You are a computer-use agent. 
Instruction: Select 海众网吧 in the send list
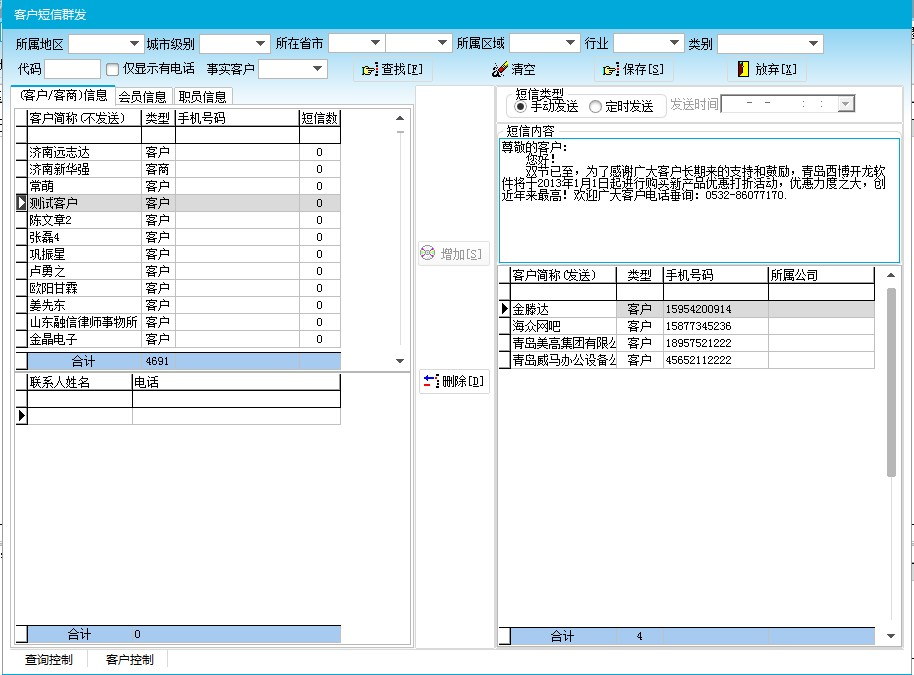(x=687, y=326)
